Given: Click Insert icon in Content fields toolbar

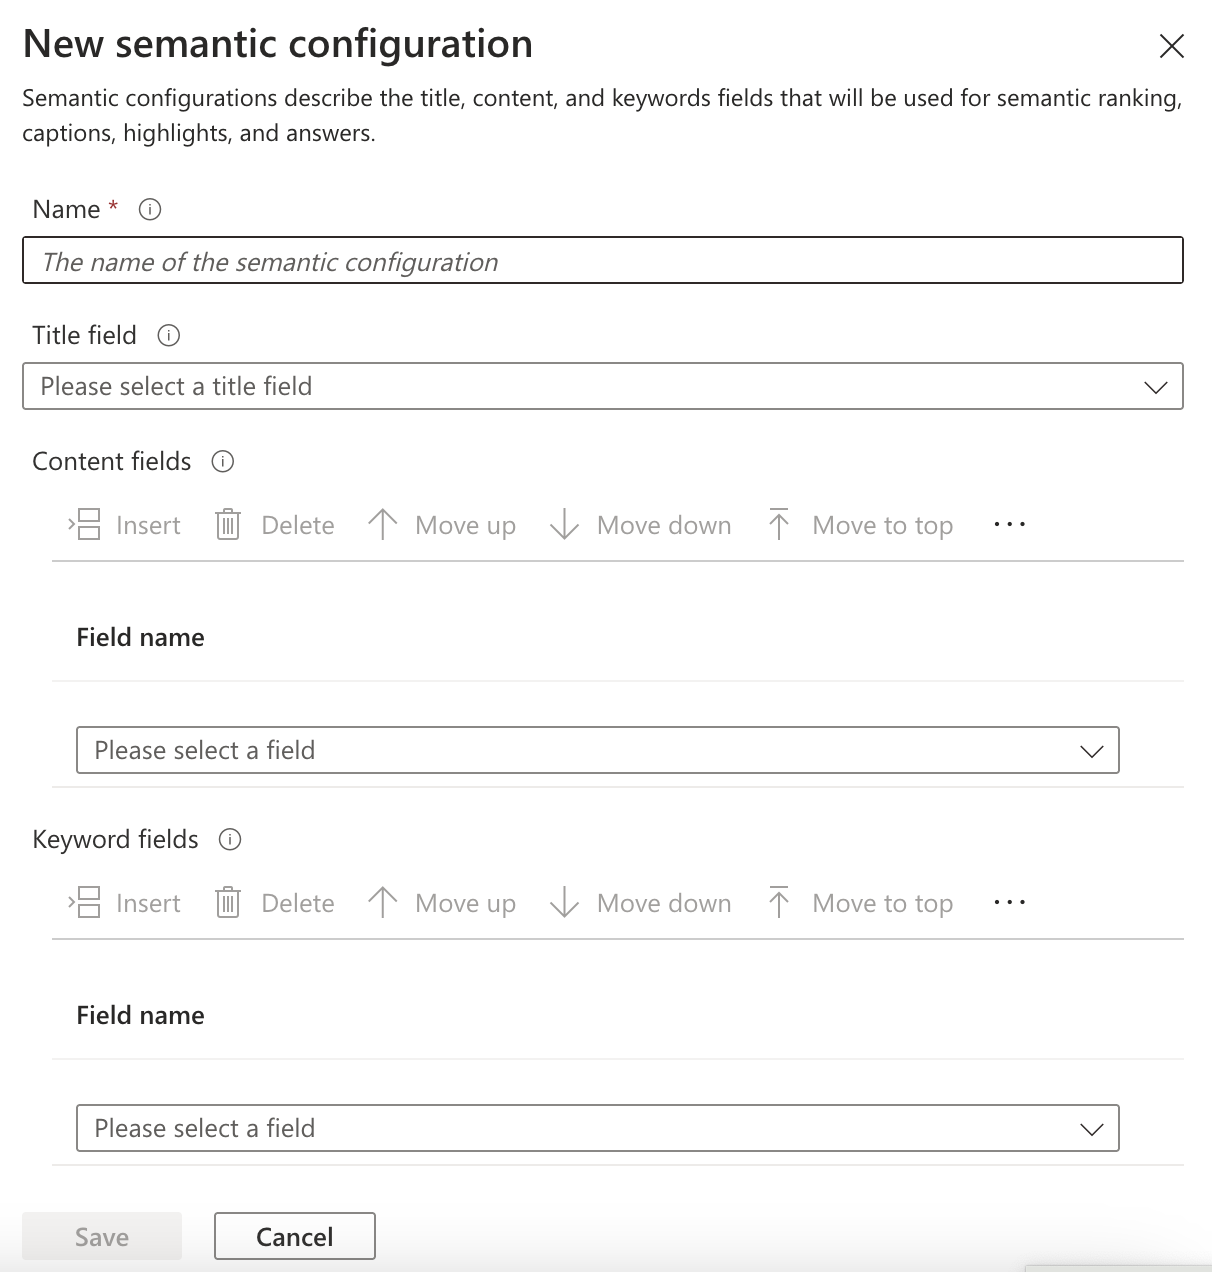Looking at the screenshot, I should [87, 525].
